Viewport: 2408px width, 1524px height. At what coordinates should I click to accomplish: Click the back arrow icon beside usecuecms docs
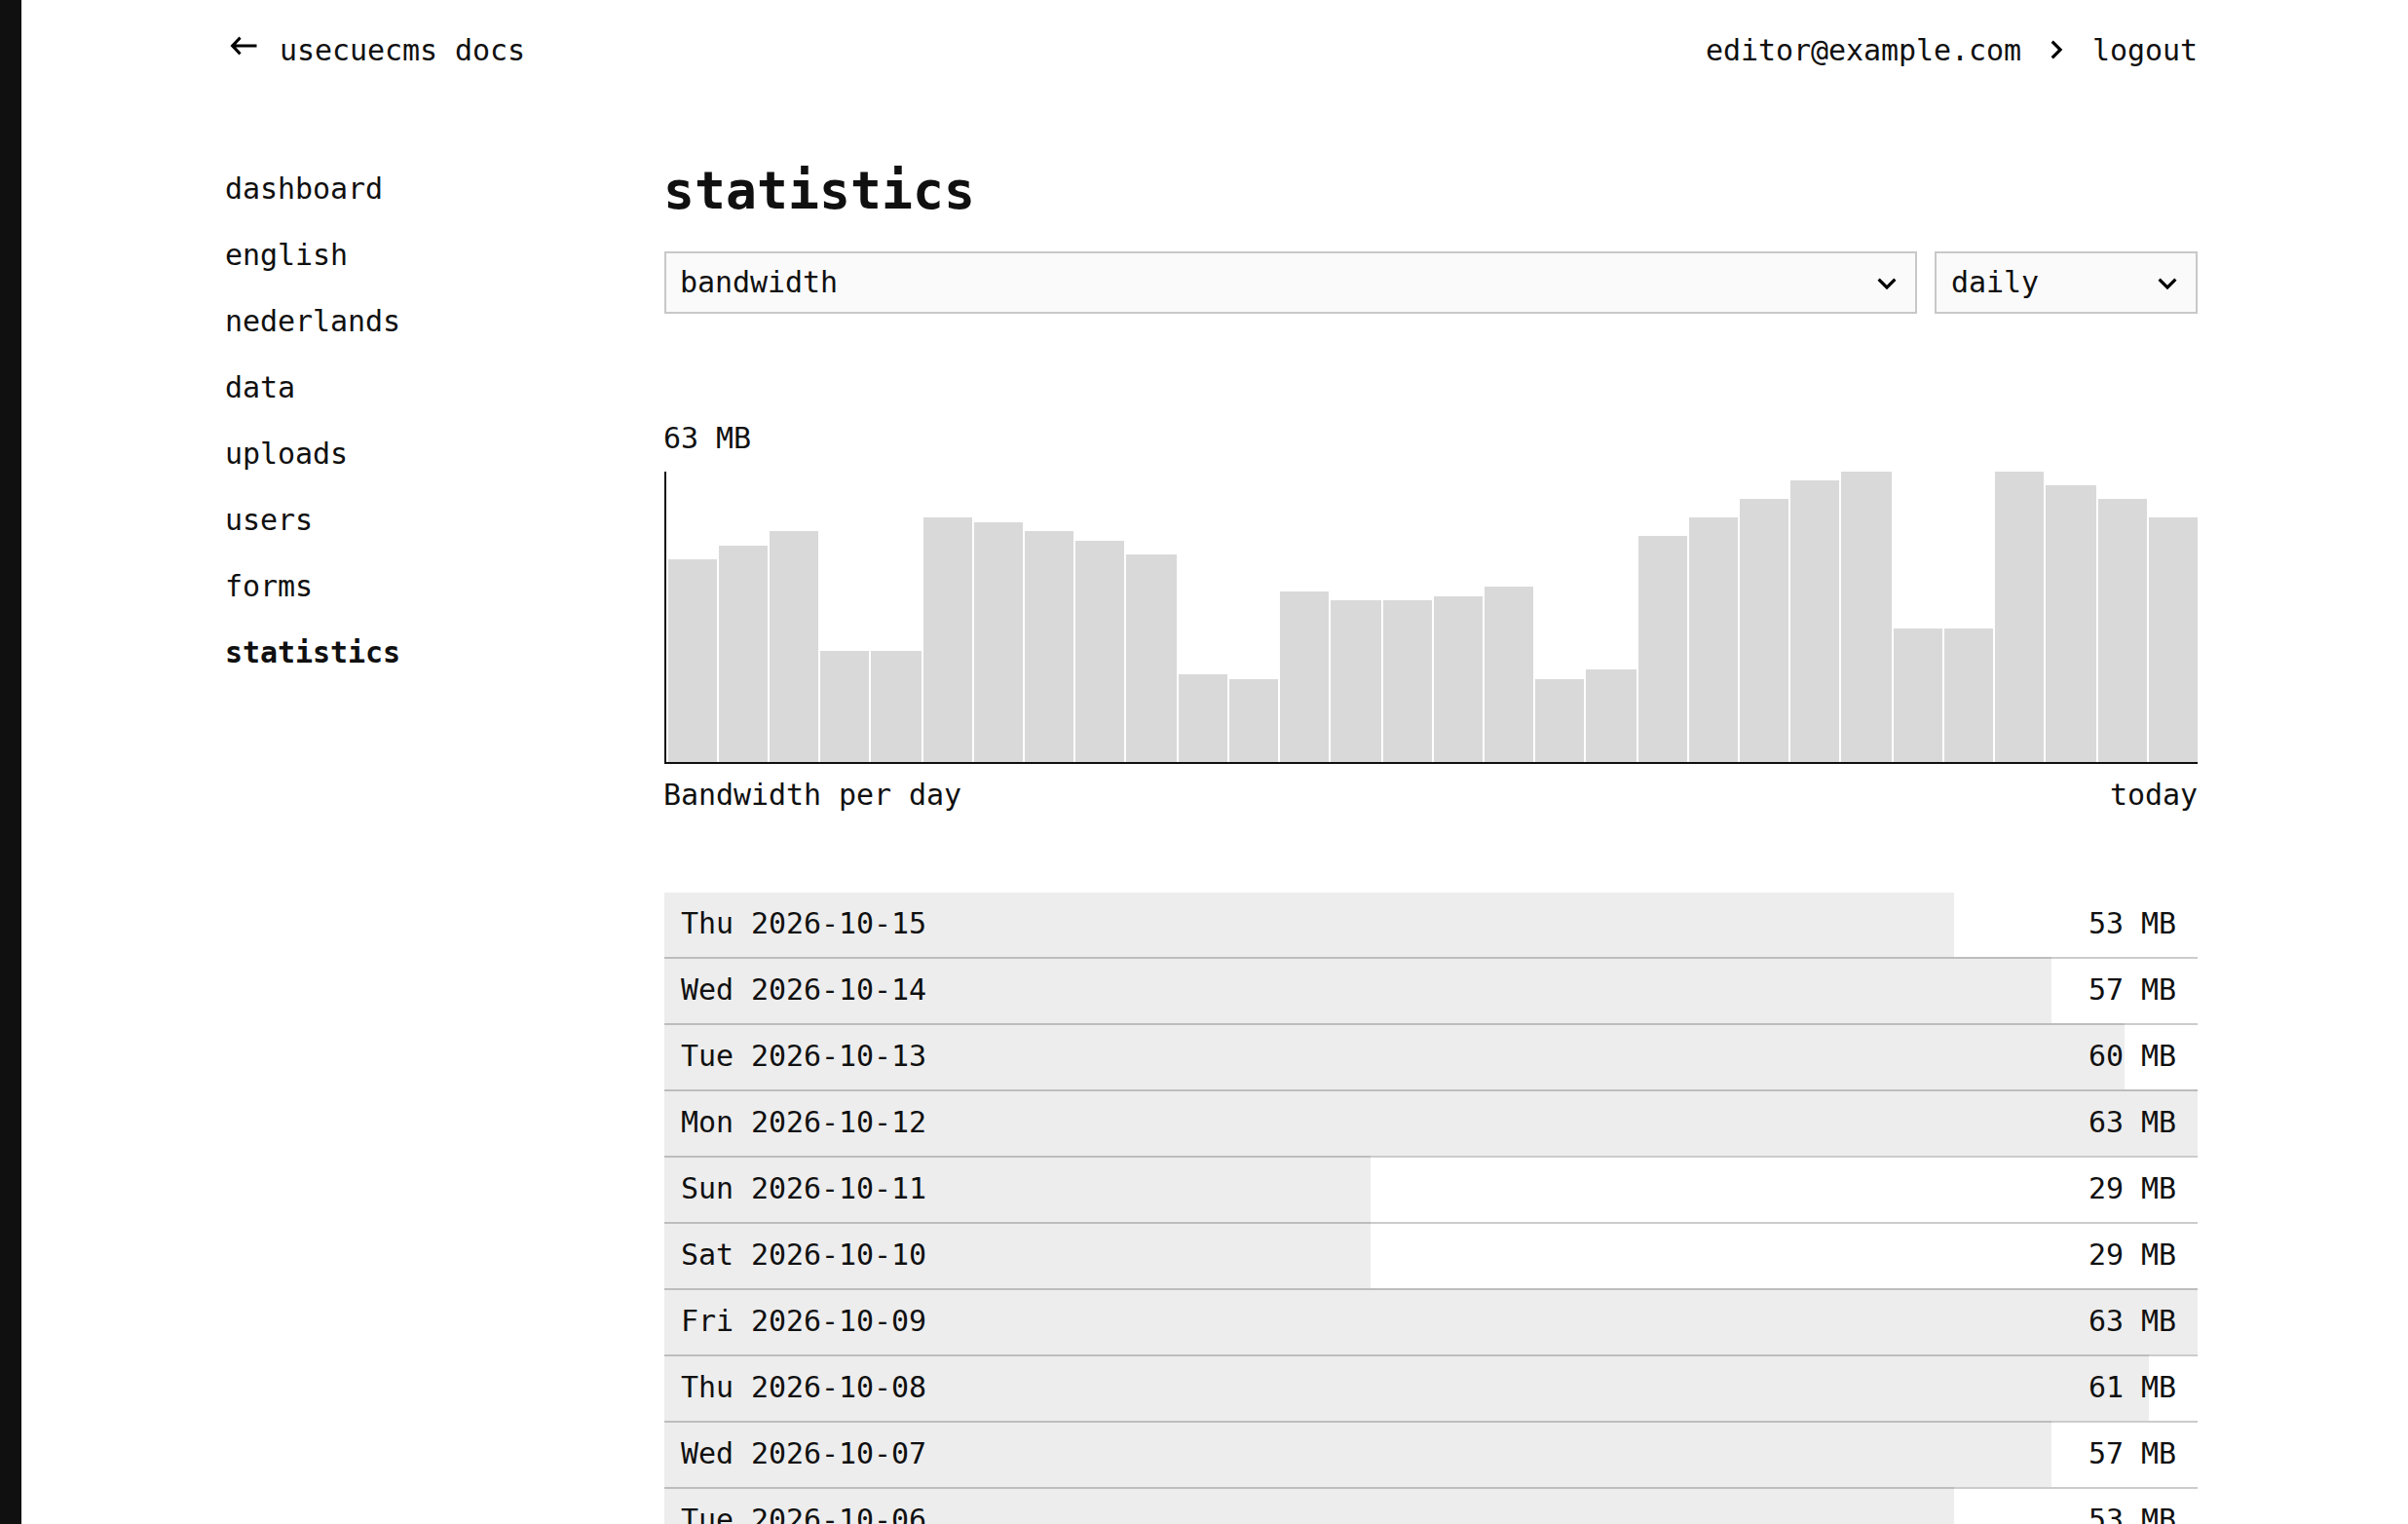pyautogui.click(x=243, y=47)
